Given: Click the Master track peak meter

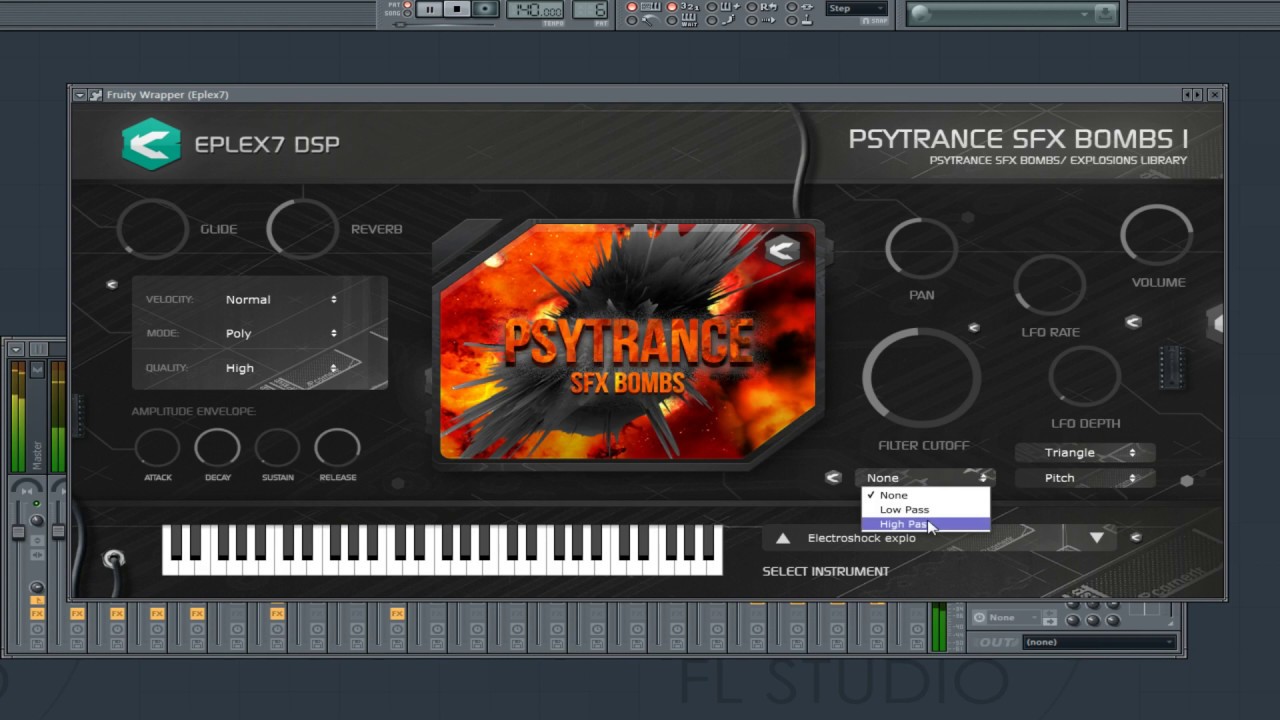Looking at the screenshot, I should coord(18,416).
